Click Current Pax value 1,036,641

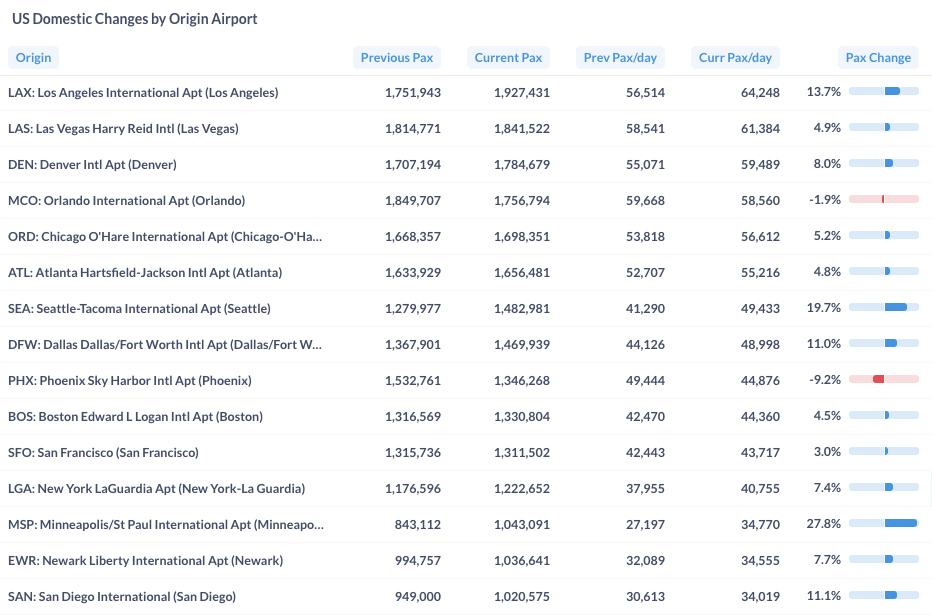[522, 560]
